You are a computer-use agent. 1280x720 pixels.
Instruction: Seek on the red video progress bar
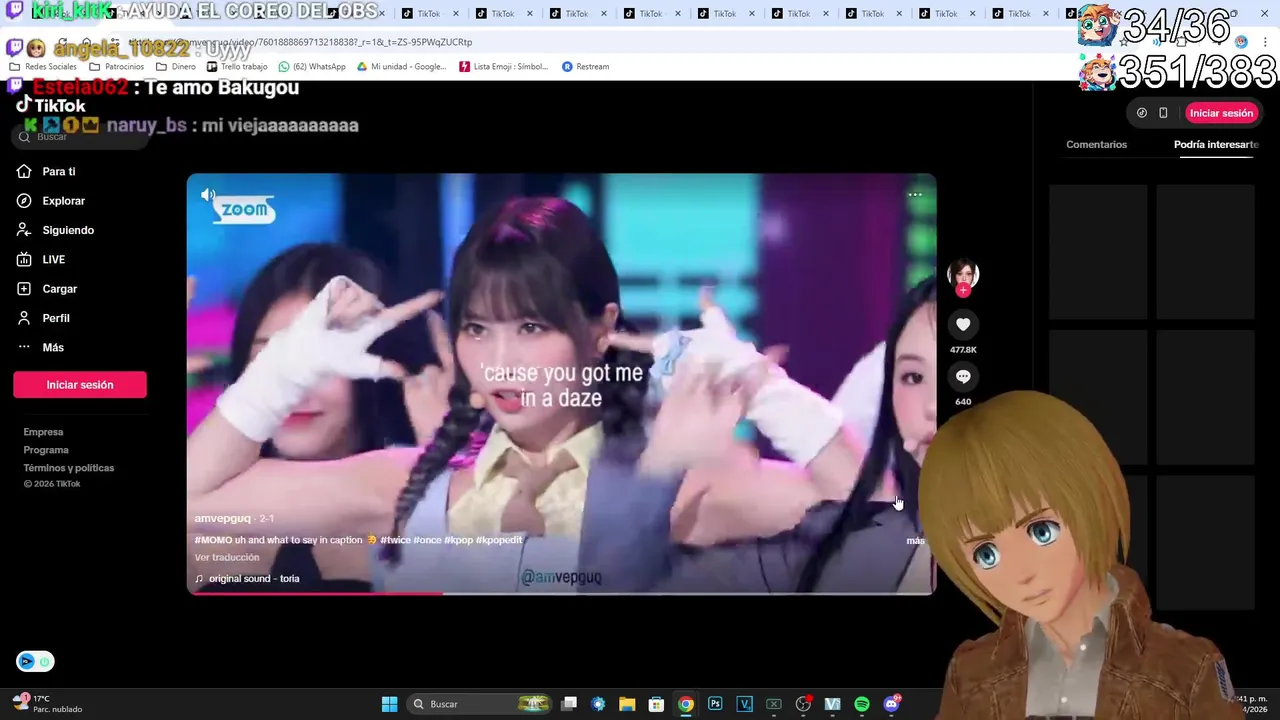click(x=561, y=593)
